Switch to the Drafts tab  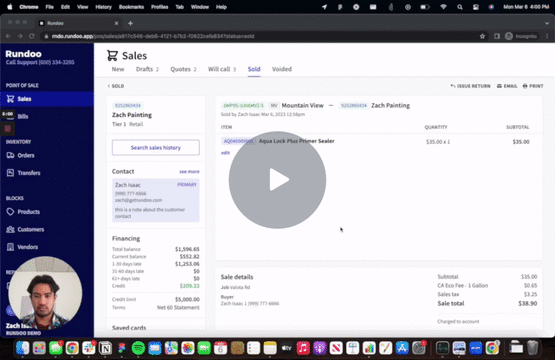(x=147, y=69)
